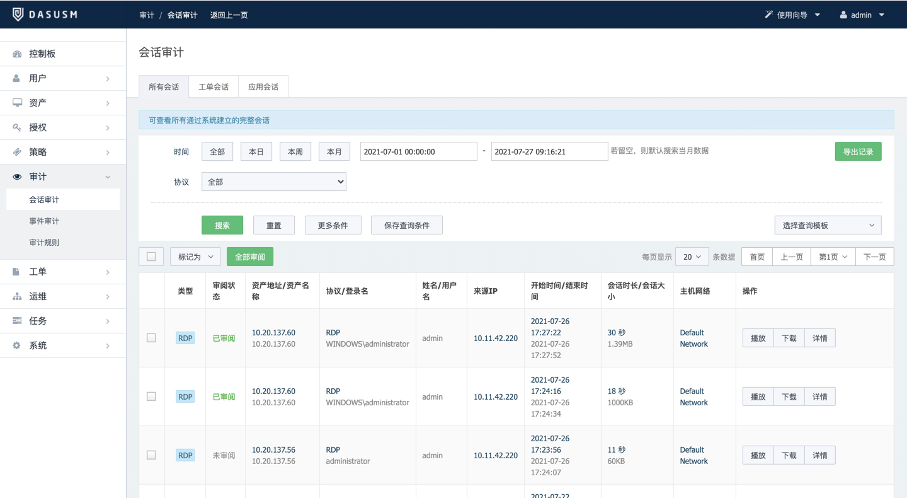Switch to the 应用会话 tab
Screen dimensions: 908x498
coord(263,87)
